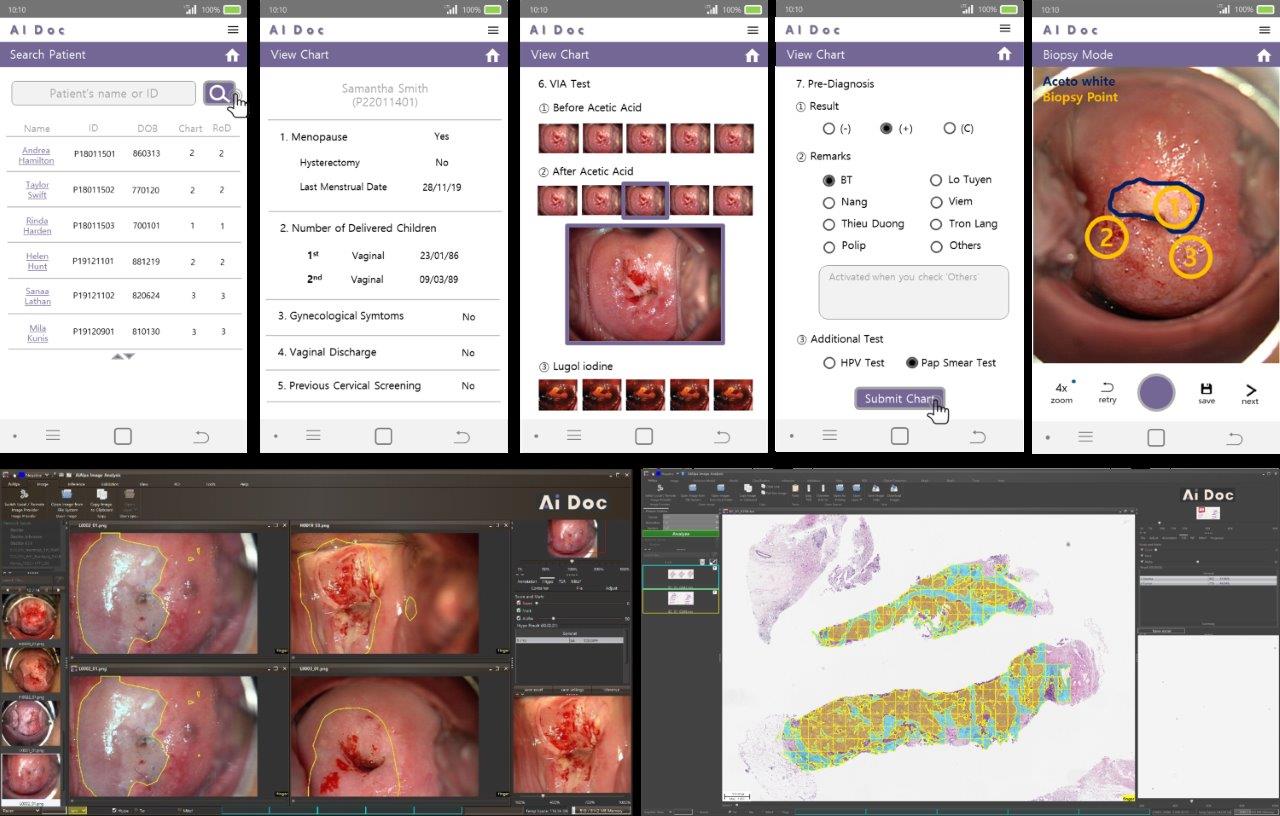
Task: Tap the magnifier icon on Search Patient screen
Action: click(218, 93)
